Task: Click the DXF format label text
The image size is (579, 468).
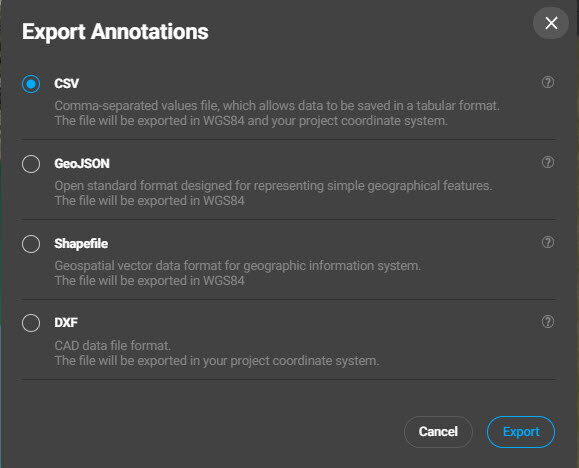Action: pyautogui.click(x=66, y=323)
